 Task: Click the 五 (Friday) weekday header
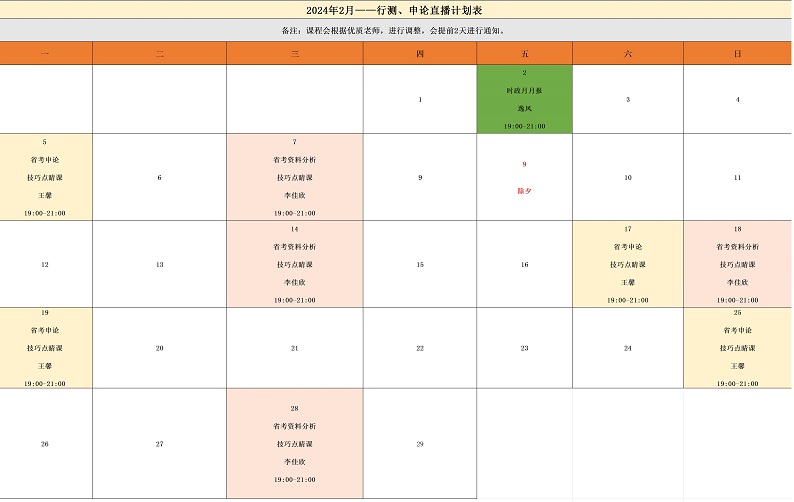click(x=525, y=53)
